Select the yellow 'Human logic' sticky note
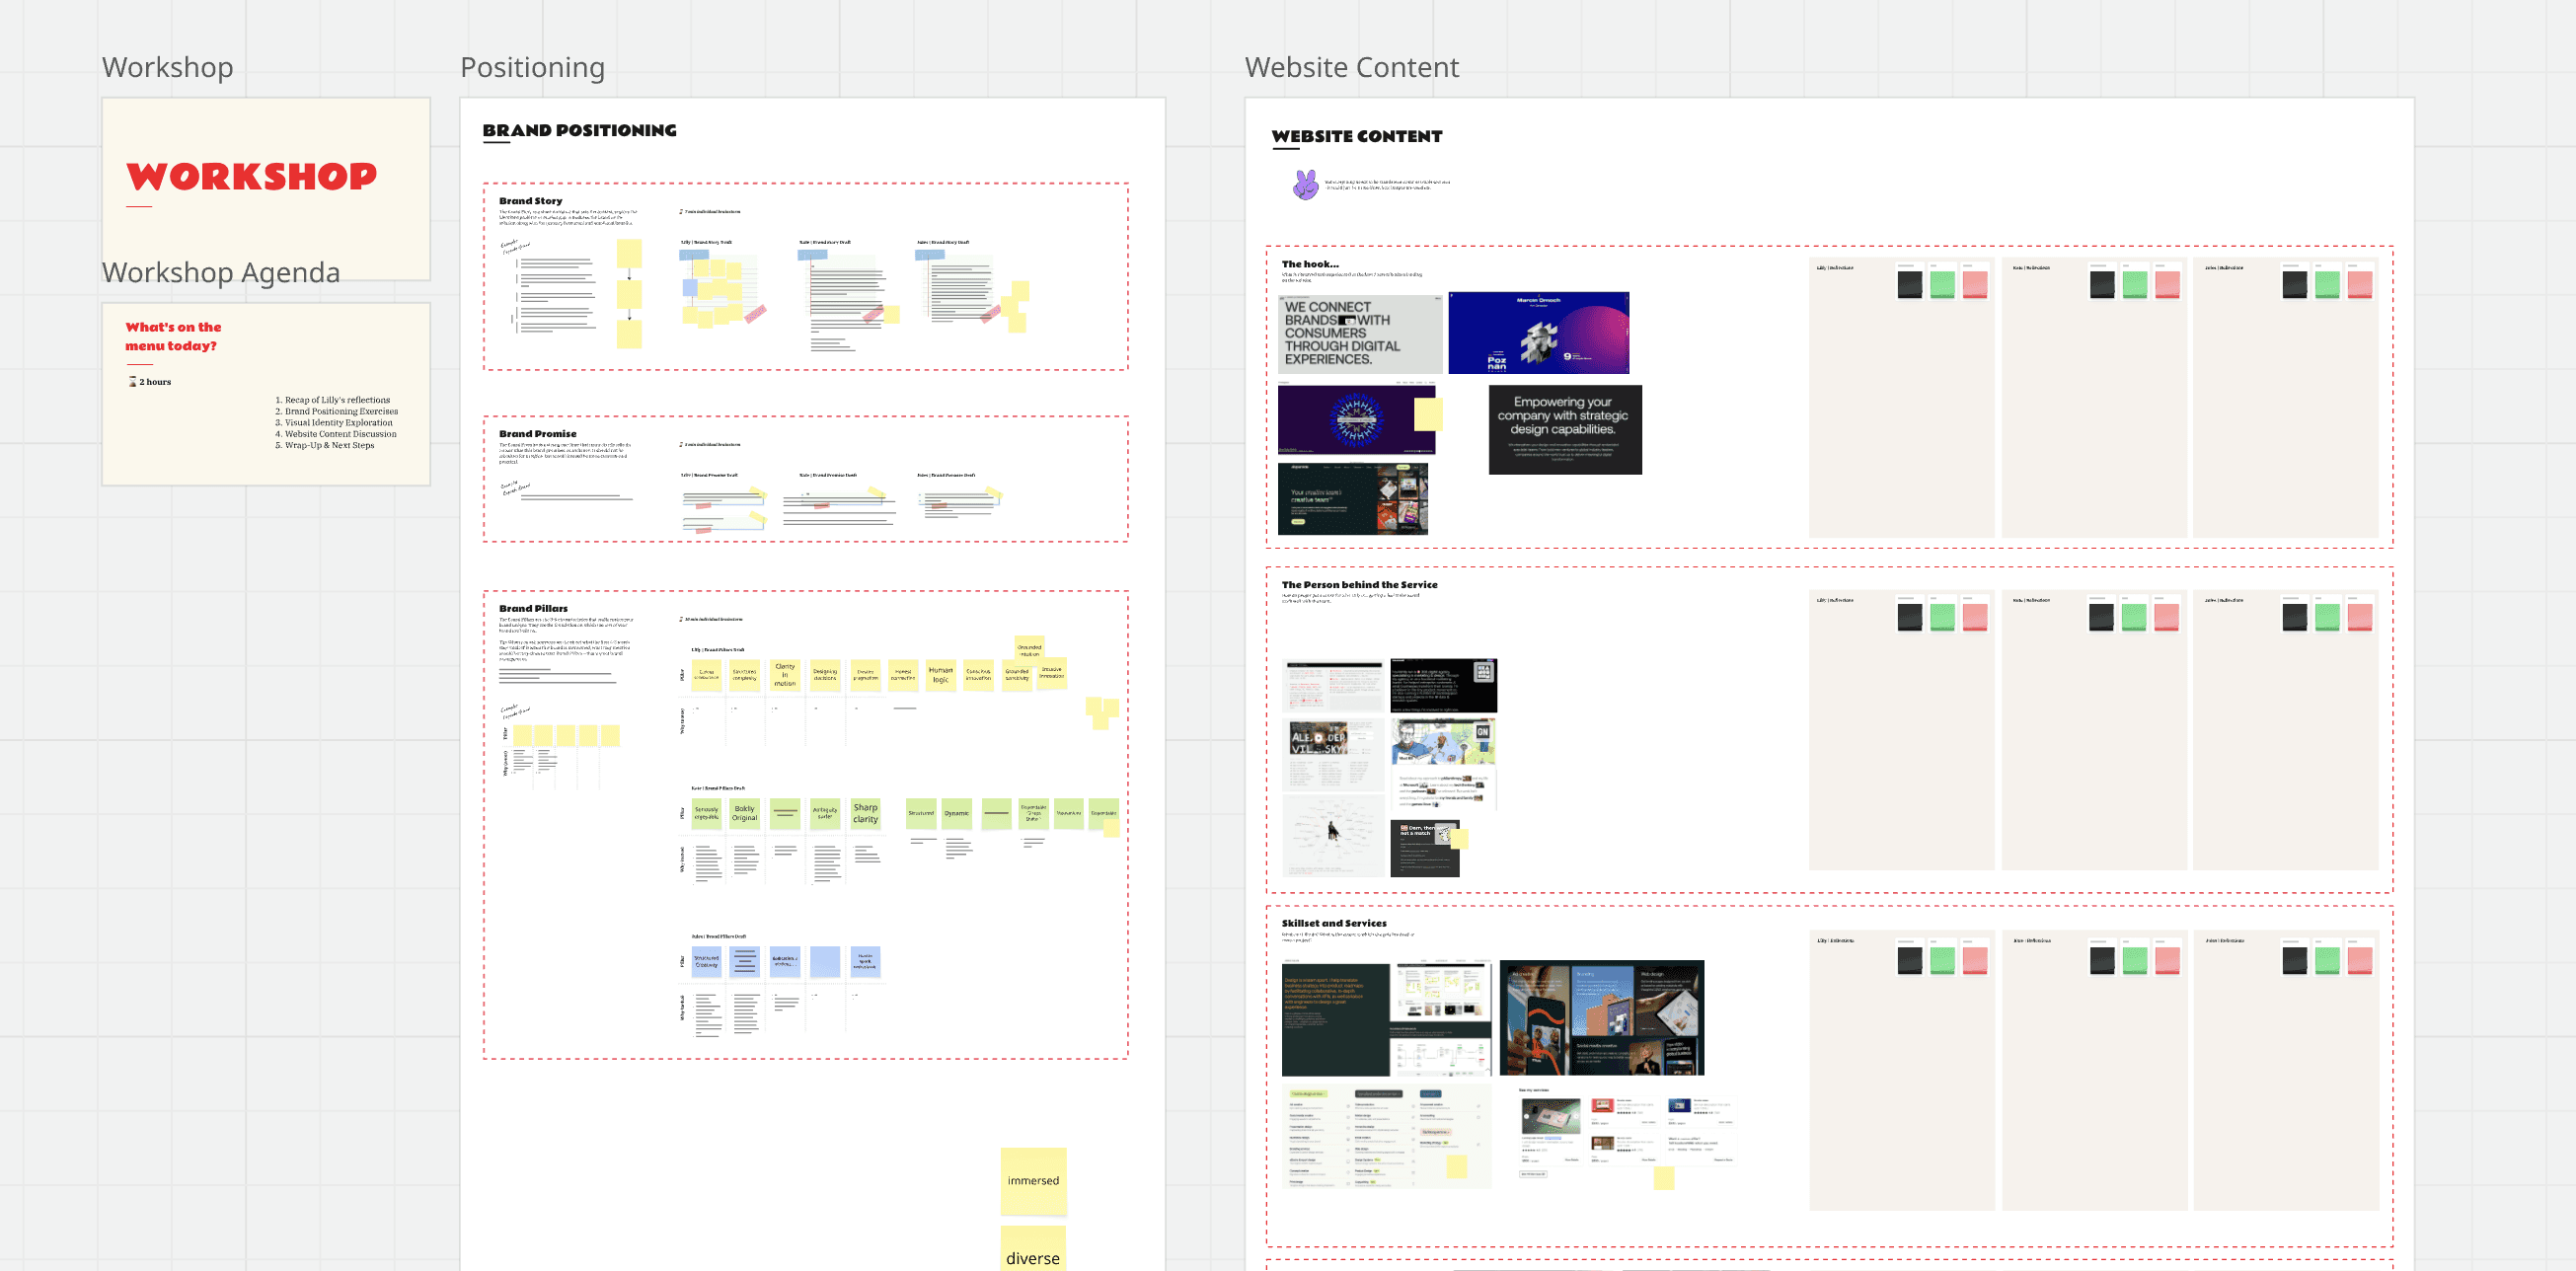The width and height of the screenshot is (2576, 1271). pyautogui.click(x=940, y=674)
